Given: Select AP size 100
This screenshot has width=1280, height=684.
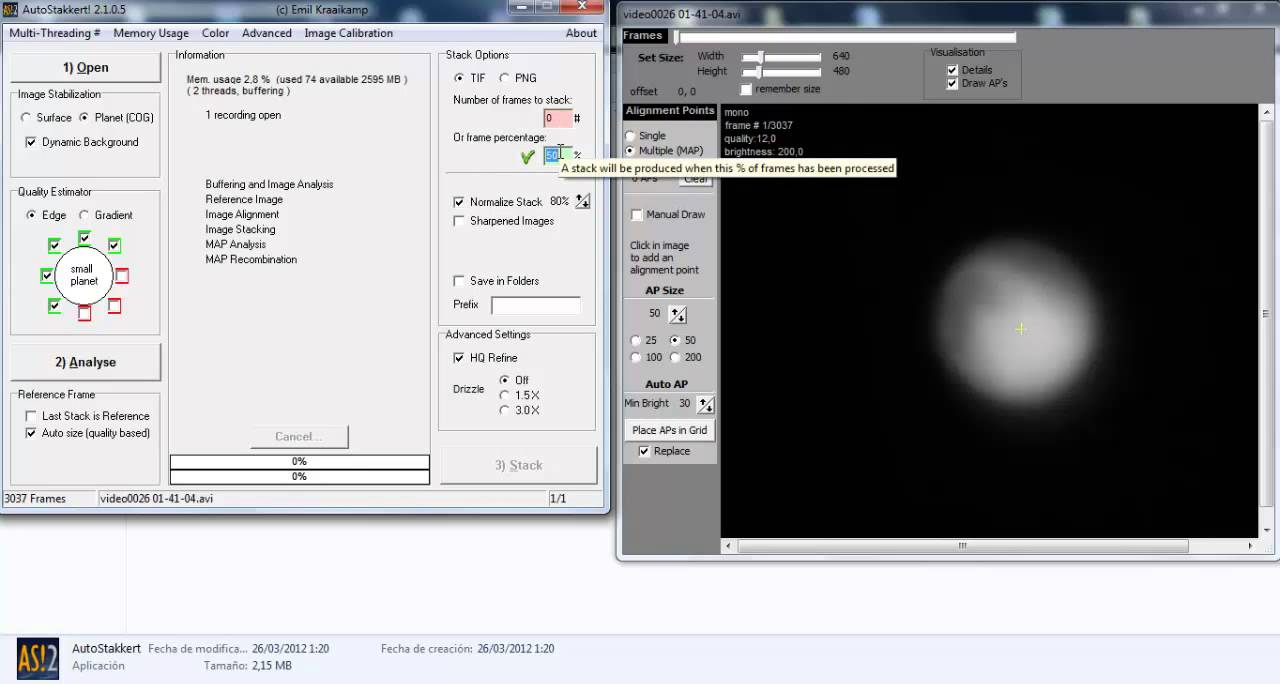Looking at the screenshot, I should point(636,357).
